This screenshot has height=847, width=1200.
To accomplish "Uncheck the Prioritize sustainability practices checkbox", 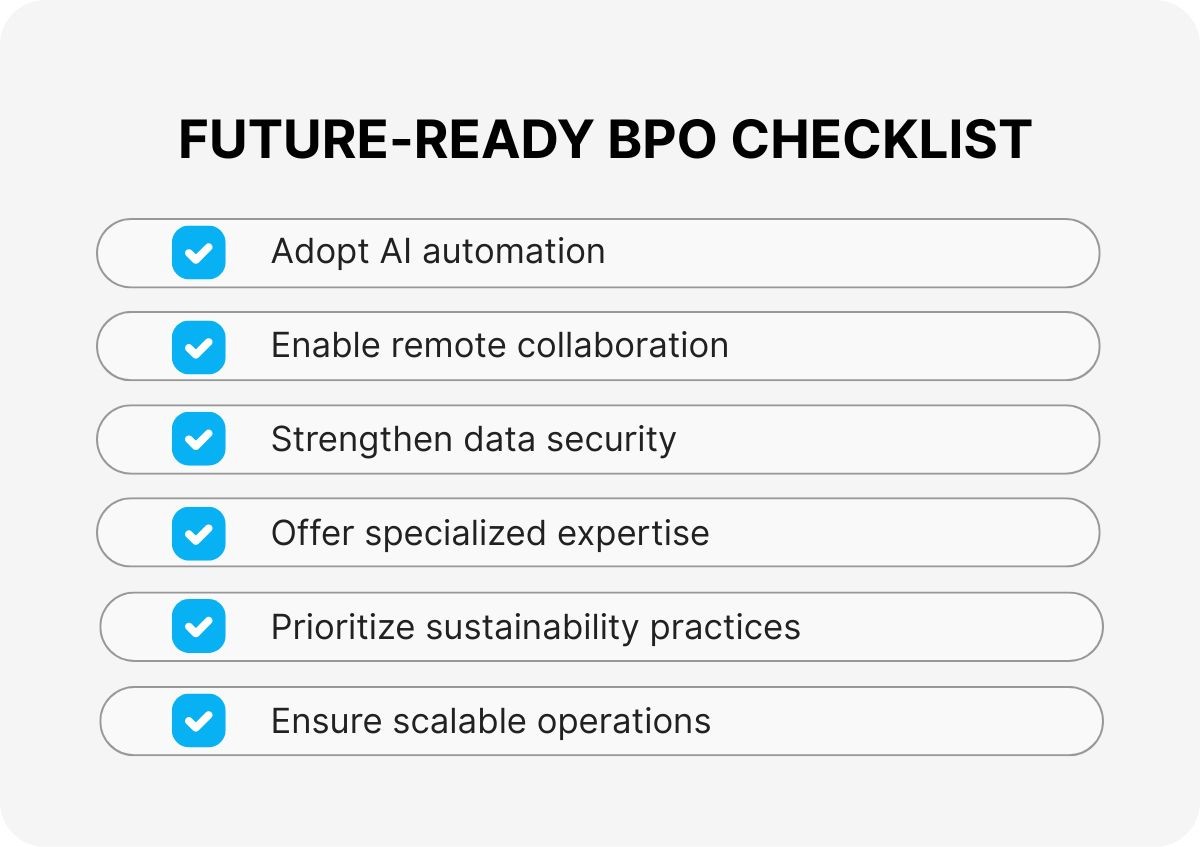I will [198, 627].
